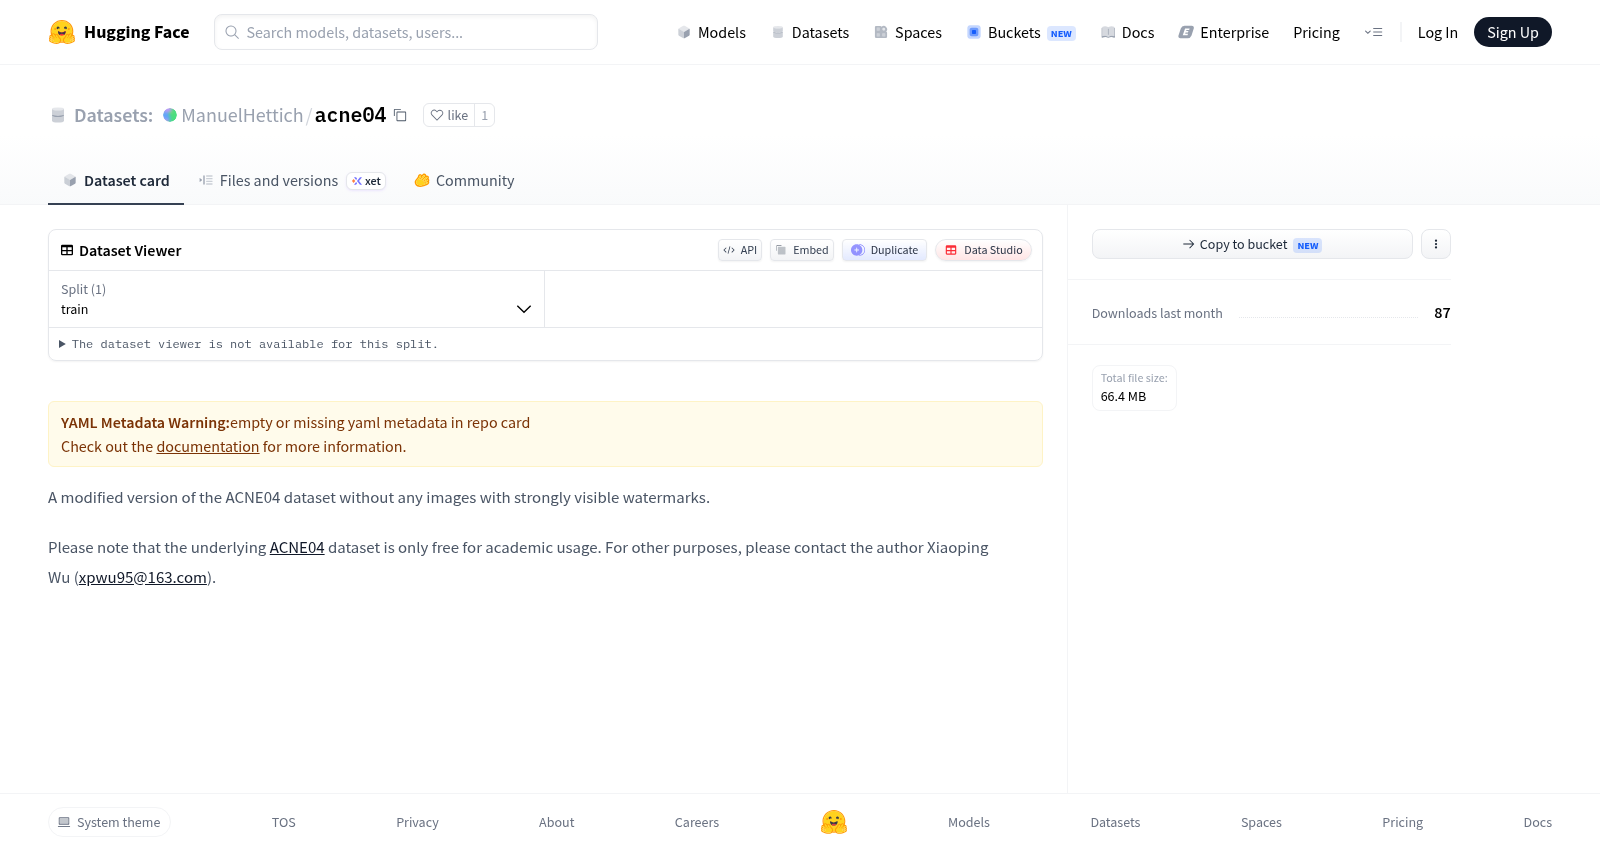Open the Datasets footer link
The height and width of the screenshot is (857, 1600).
(x=1115, y=822)
